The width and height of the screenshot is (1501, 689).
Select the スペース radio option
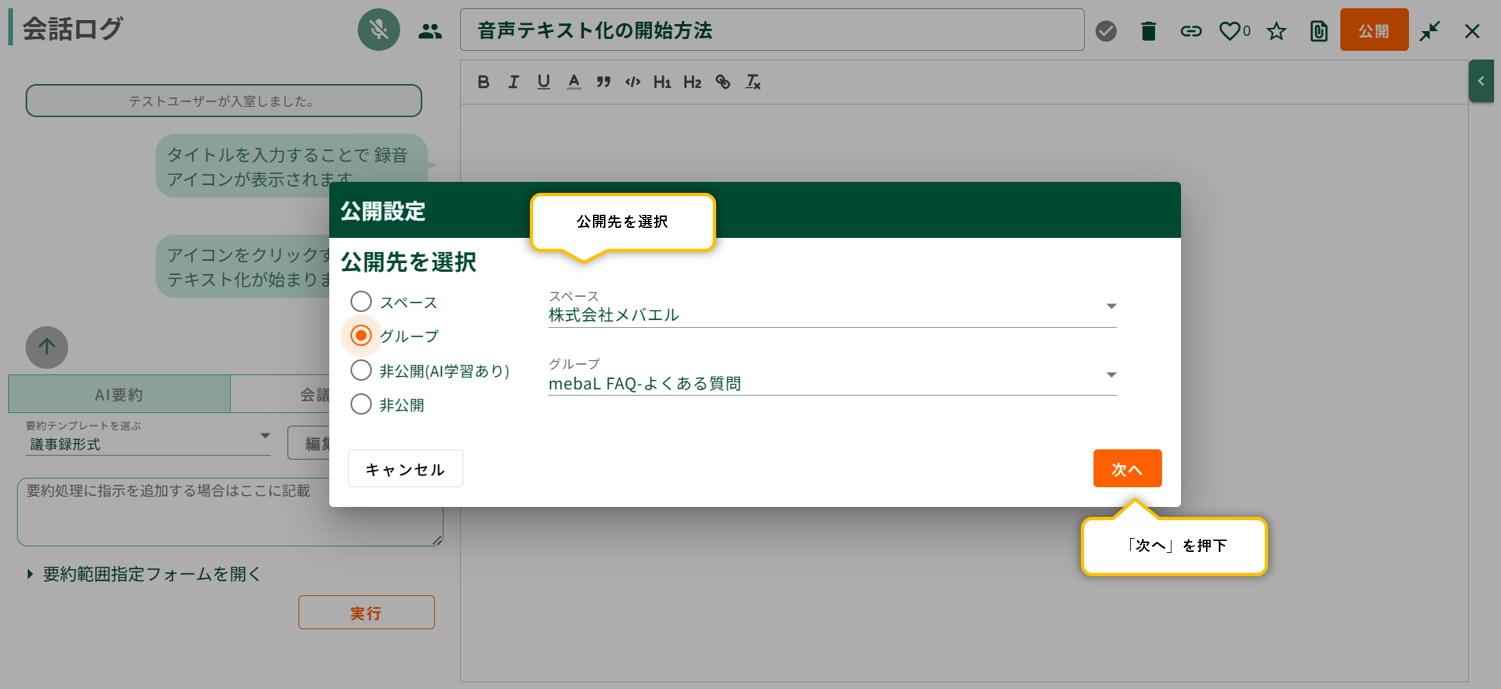361,302
